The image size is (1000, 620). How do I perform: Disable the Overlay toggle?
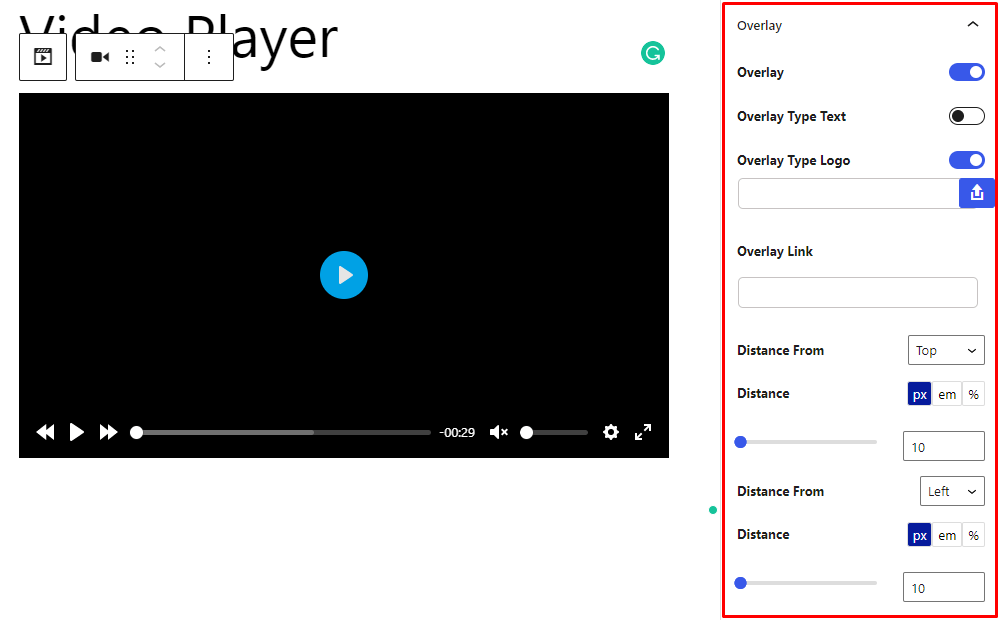pyautogui.click(x=966, y=72)
